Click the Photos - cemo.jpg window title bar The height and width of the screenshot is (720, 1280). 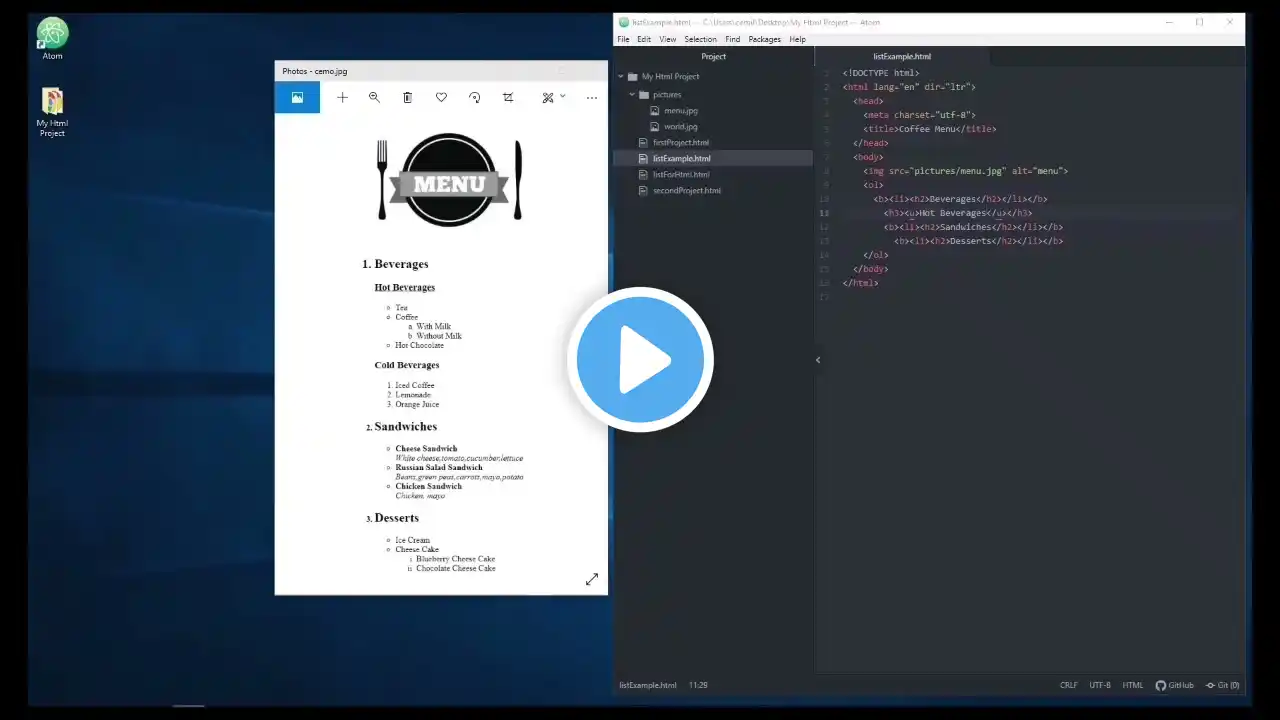(441, 71)
